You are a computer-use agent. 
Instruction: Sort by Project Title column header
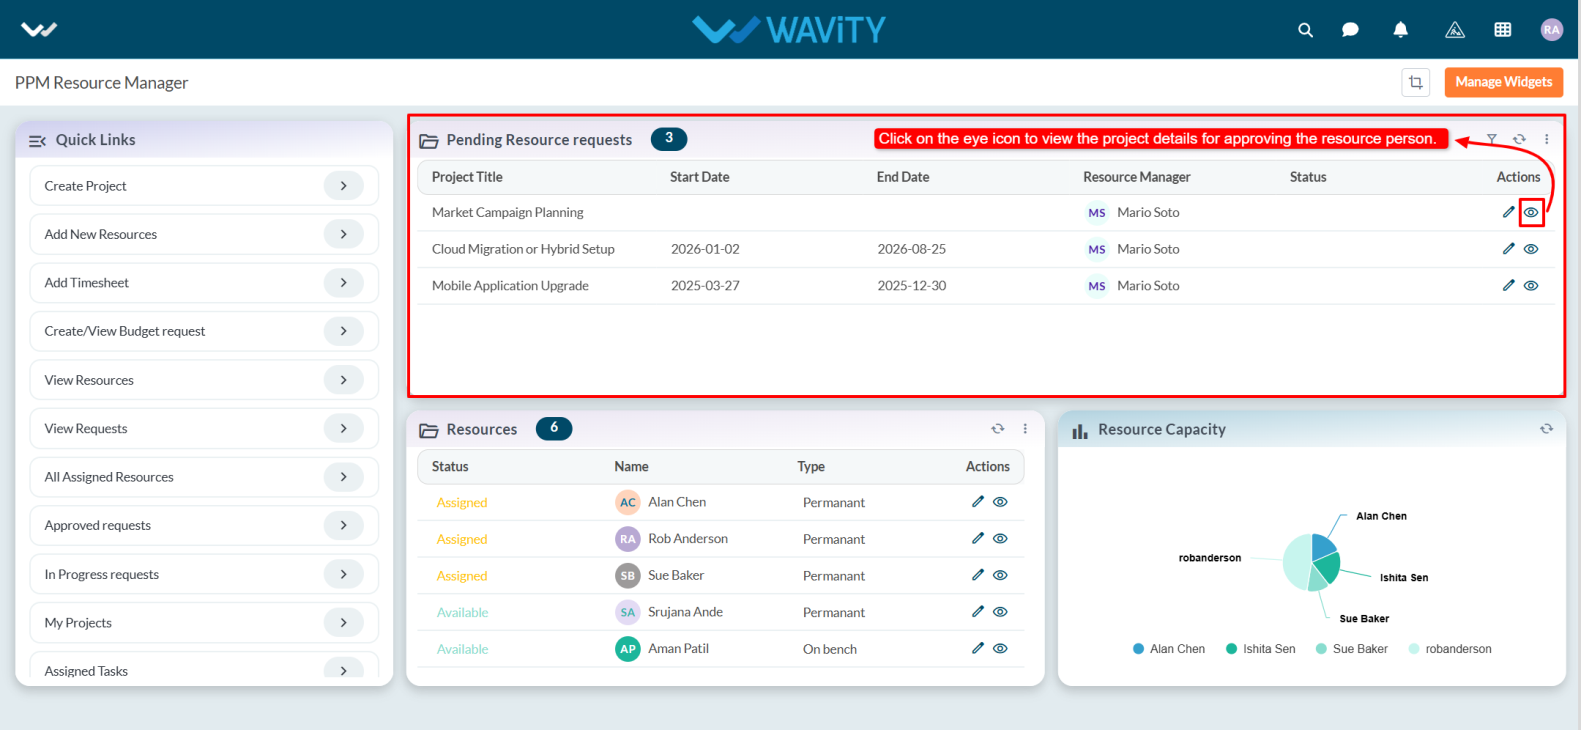tap(467, 177)
